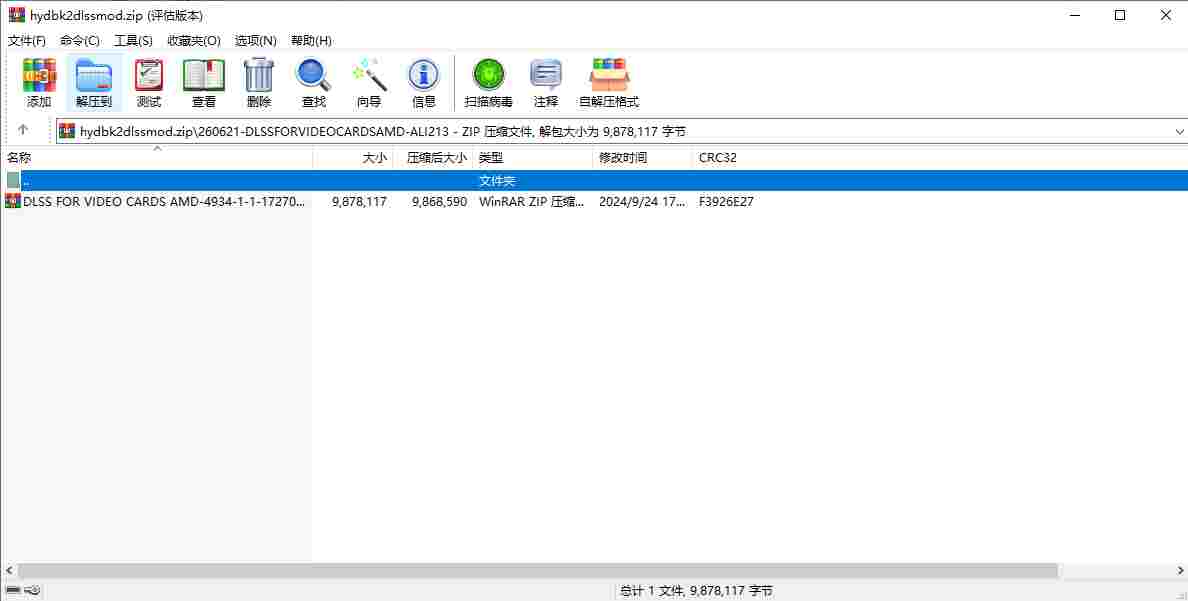Click the parent folder '..' icon
1188x601 pixels.
pos(14,180)
